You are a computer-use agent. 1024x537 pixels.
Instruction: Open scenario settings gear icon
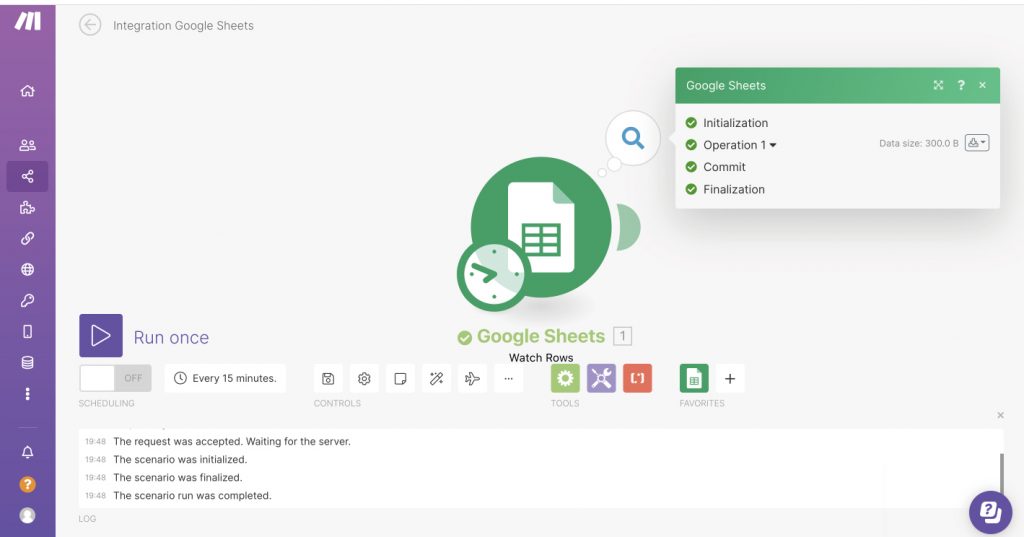[364, 378]
